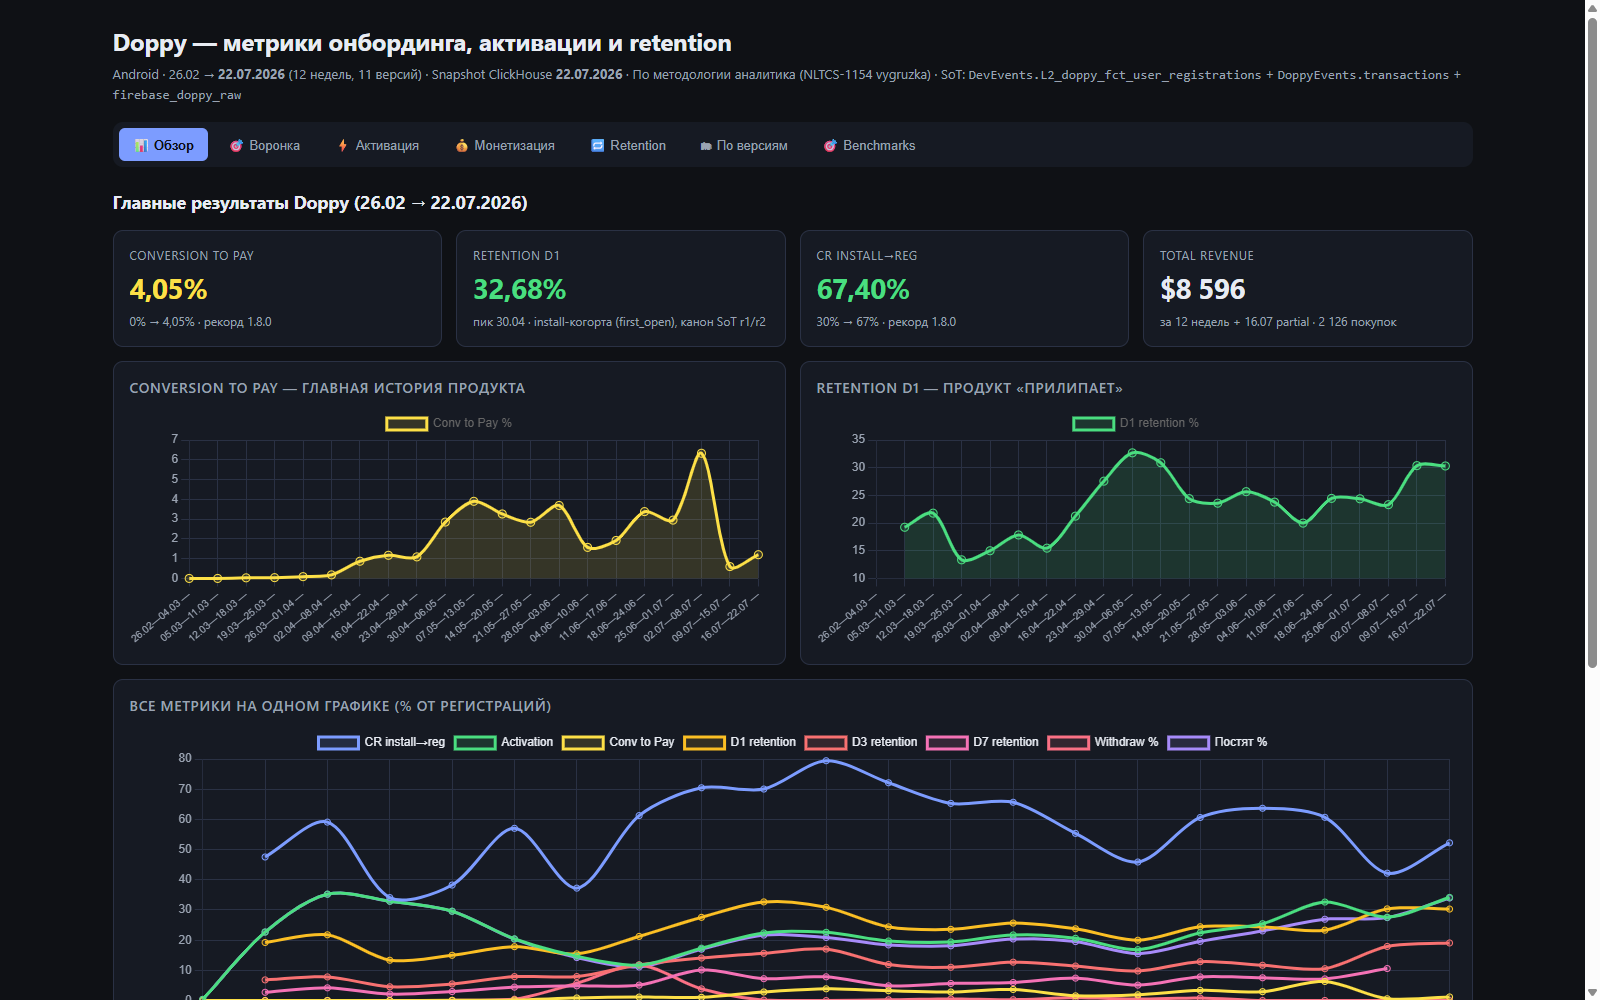Click the TOTAL REVENUE $8 596 card

coord(1307,289)
